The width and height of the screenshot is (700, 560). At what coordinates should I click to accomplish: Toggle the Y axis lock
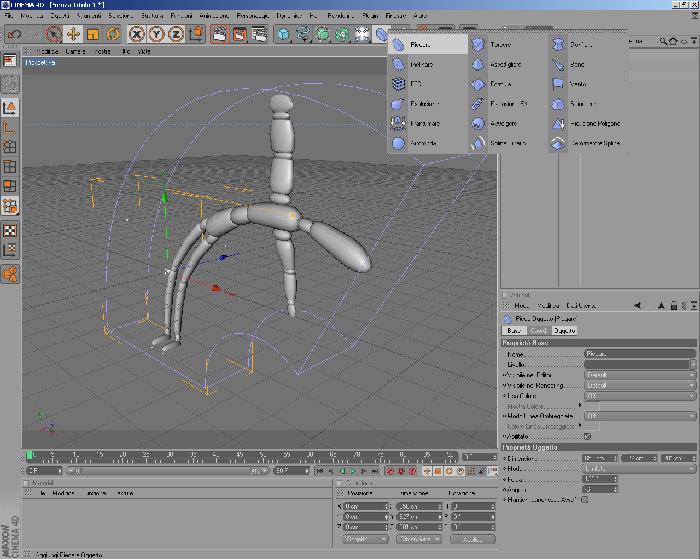(x=156, y=34)
